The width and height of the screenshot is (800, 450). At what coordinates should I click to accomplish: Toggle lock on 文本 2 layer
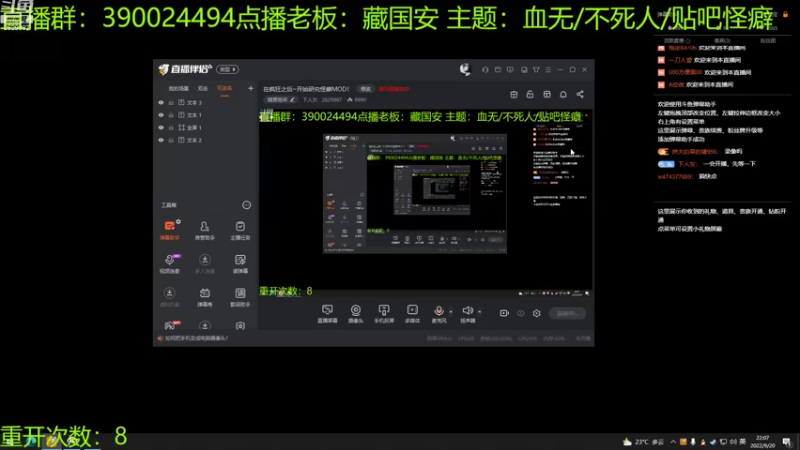pyautogui.click(x=171, y=140)
